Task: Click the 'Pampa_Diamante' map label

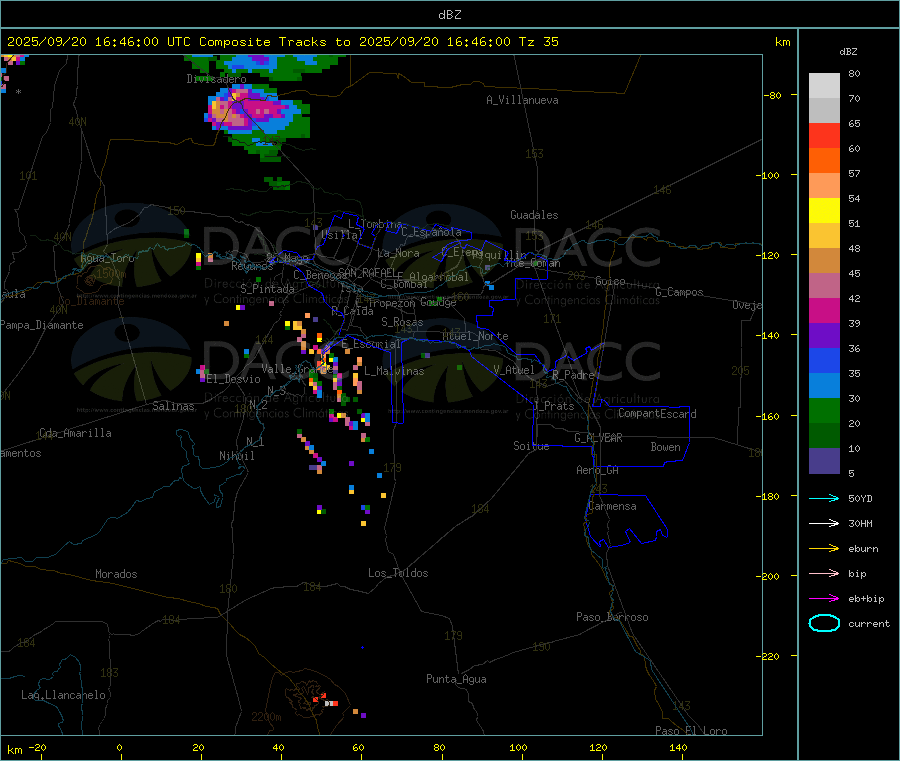Action: point(42,325)
